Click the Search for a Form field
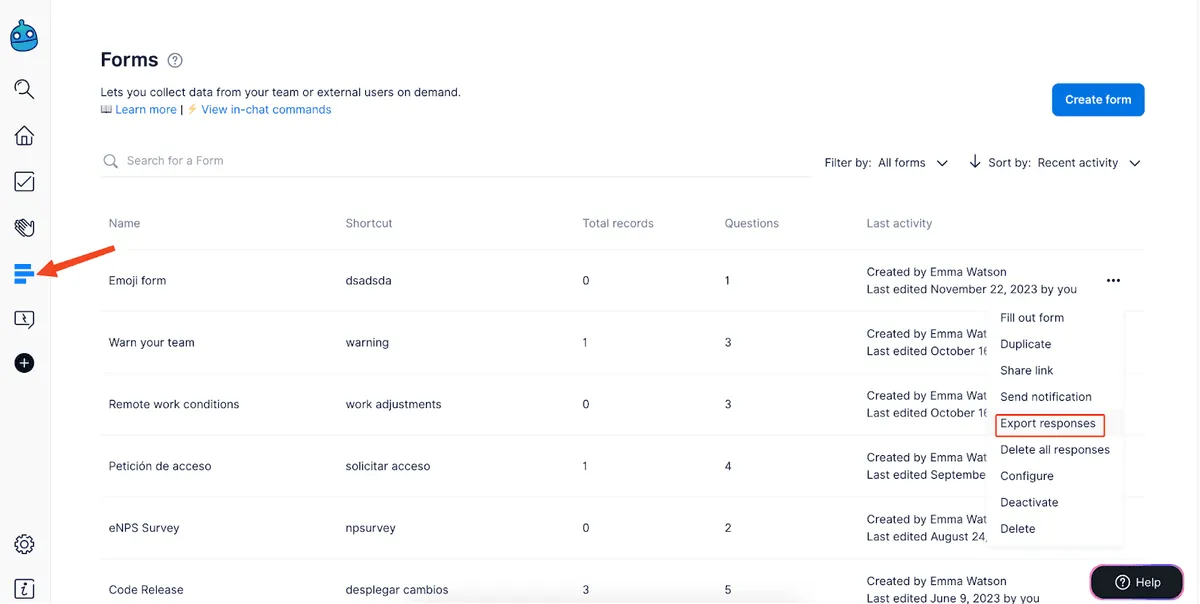1200x604 pixels. tap(300, 160)
